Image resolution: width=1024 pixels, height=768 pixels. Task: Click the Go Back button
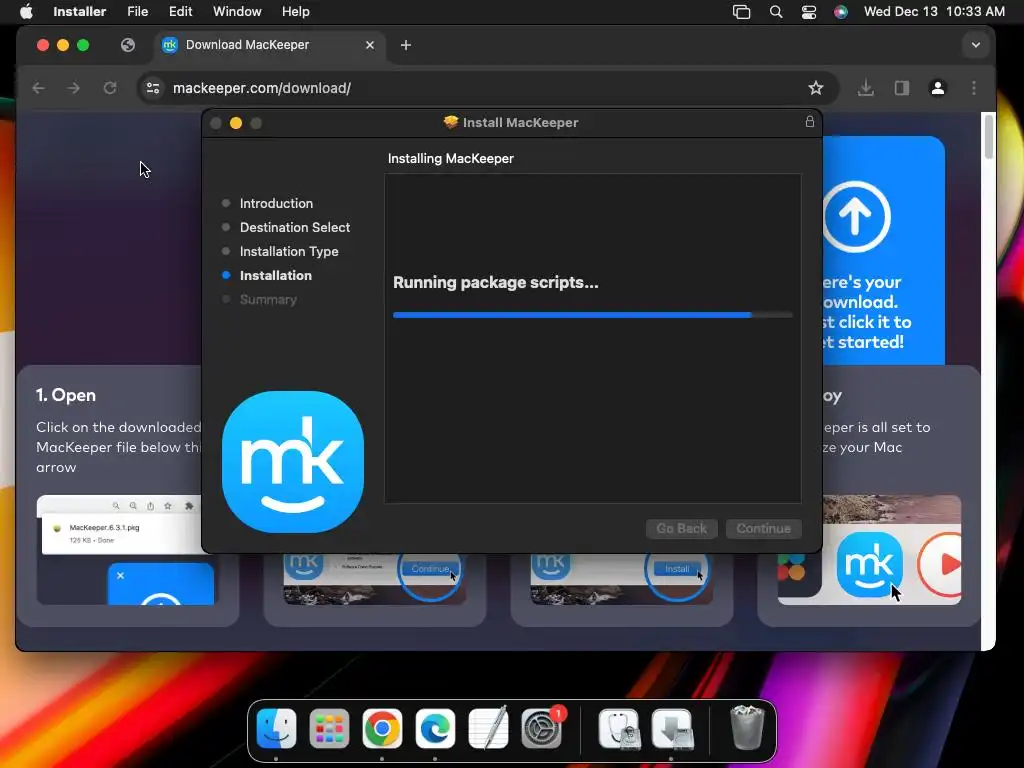pyautogui.click(x=681, y=528)
